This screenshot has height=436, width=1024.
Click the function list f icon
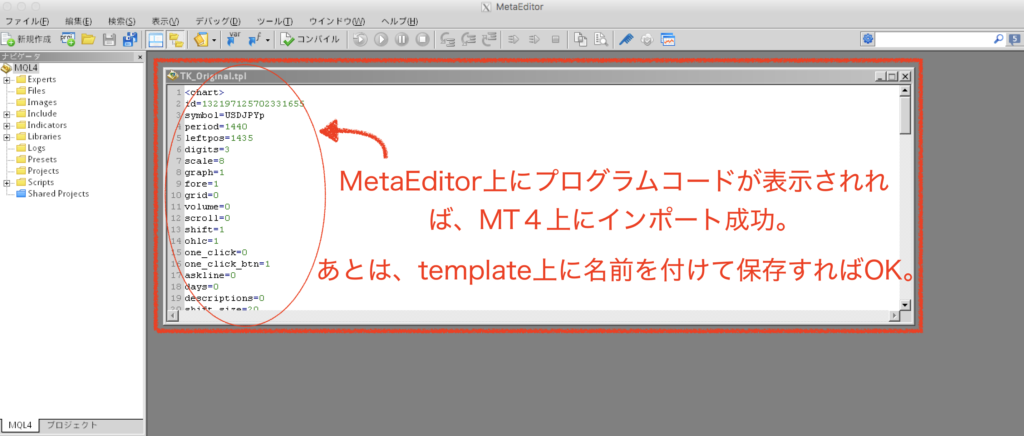[254, 39]
